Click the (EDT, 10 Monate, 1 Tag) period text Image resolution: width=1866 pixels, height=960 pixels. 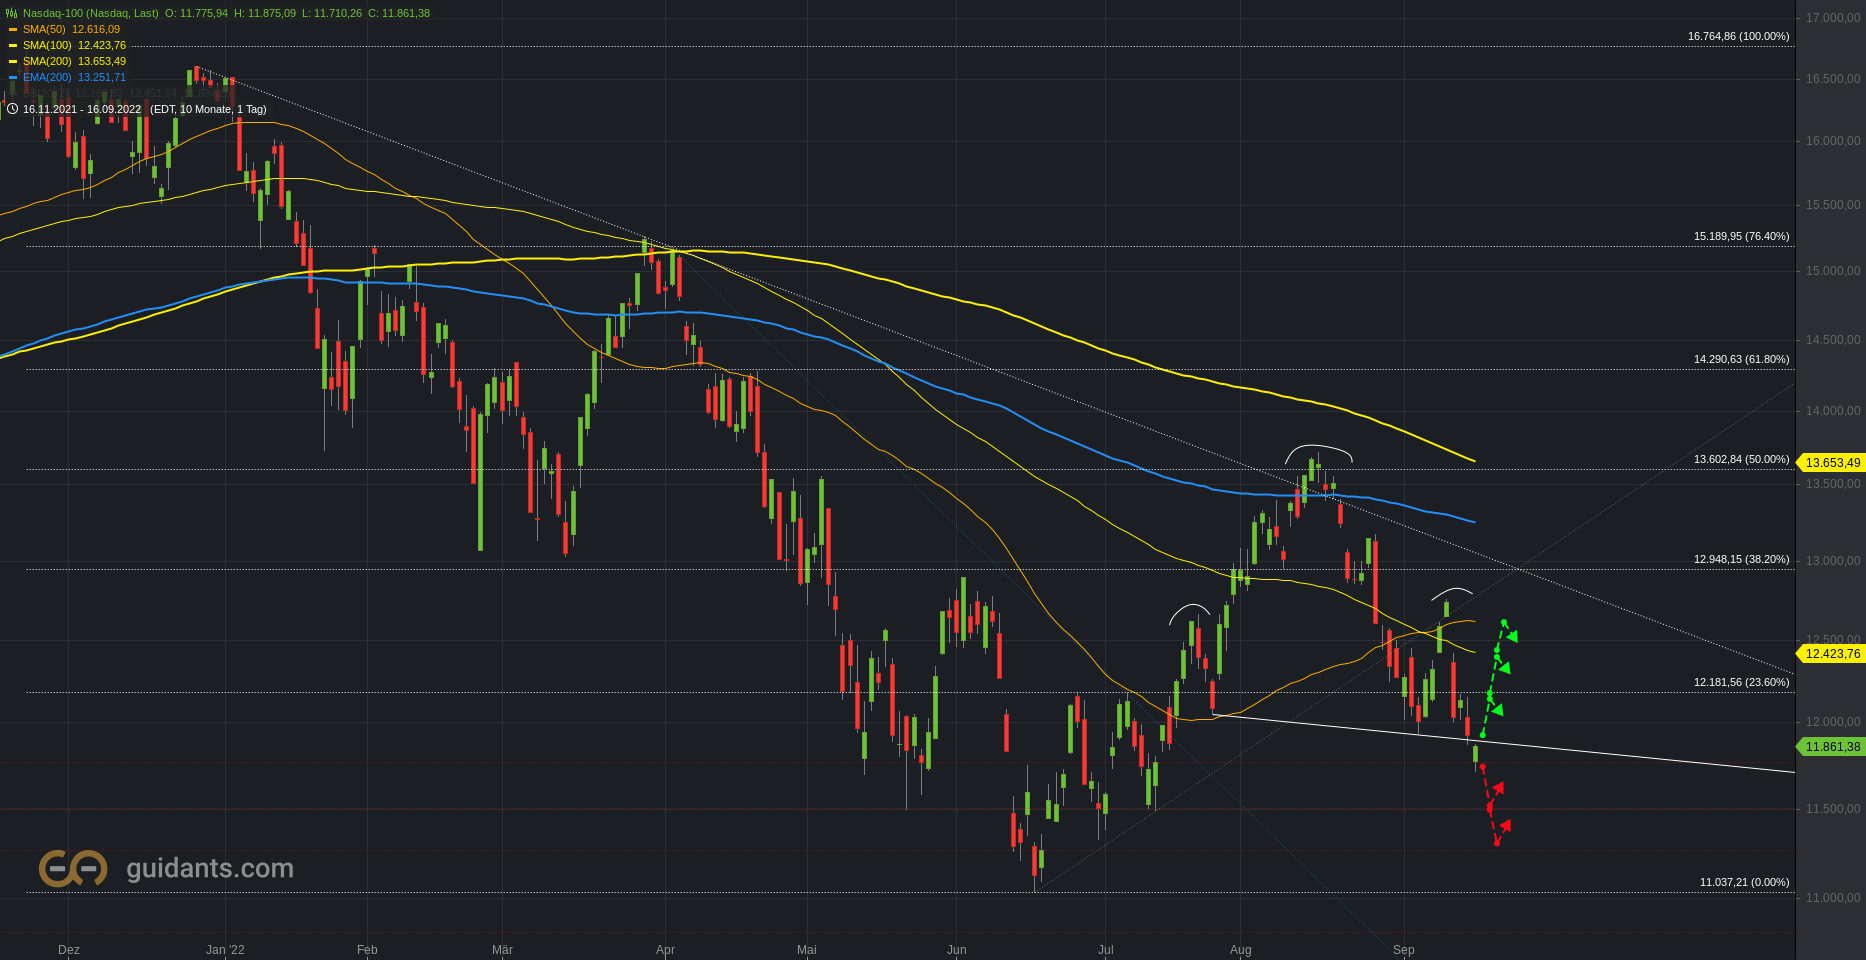(208, 109)
